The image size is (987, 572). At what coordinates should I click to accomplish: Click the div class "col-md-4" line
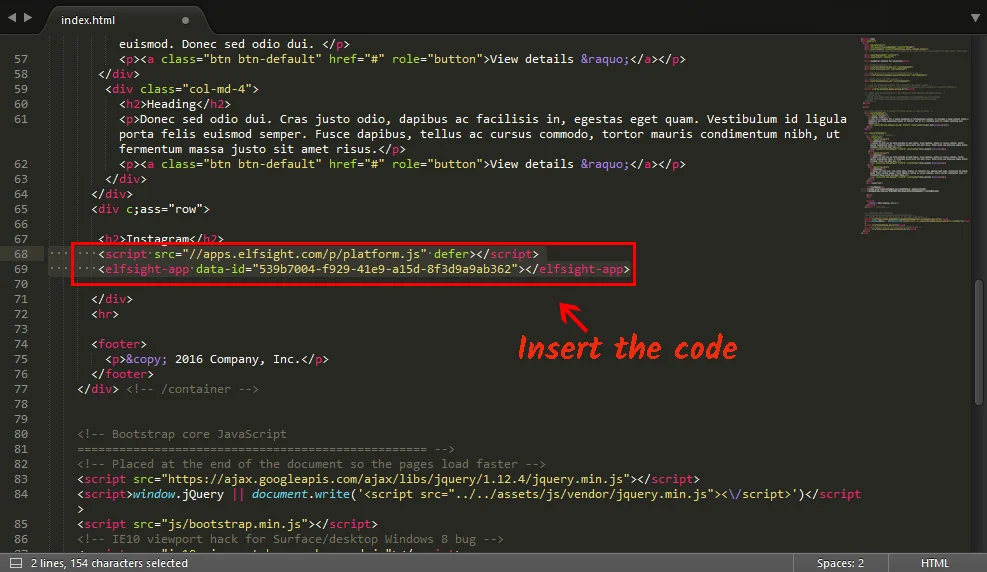(182, 89)
